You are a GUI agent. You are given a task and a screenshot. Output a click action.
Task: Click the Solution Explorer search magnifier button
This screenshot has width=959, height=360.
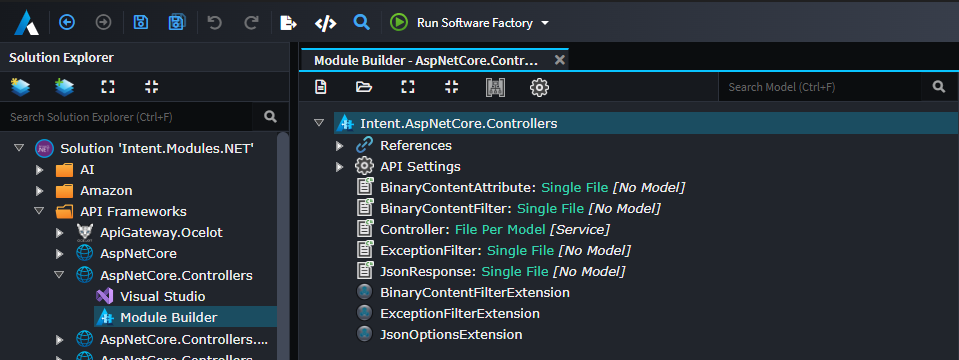click(270, 117)
